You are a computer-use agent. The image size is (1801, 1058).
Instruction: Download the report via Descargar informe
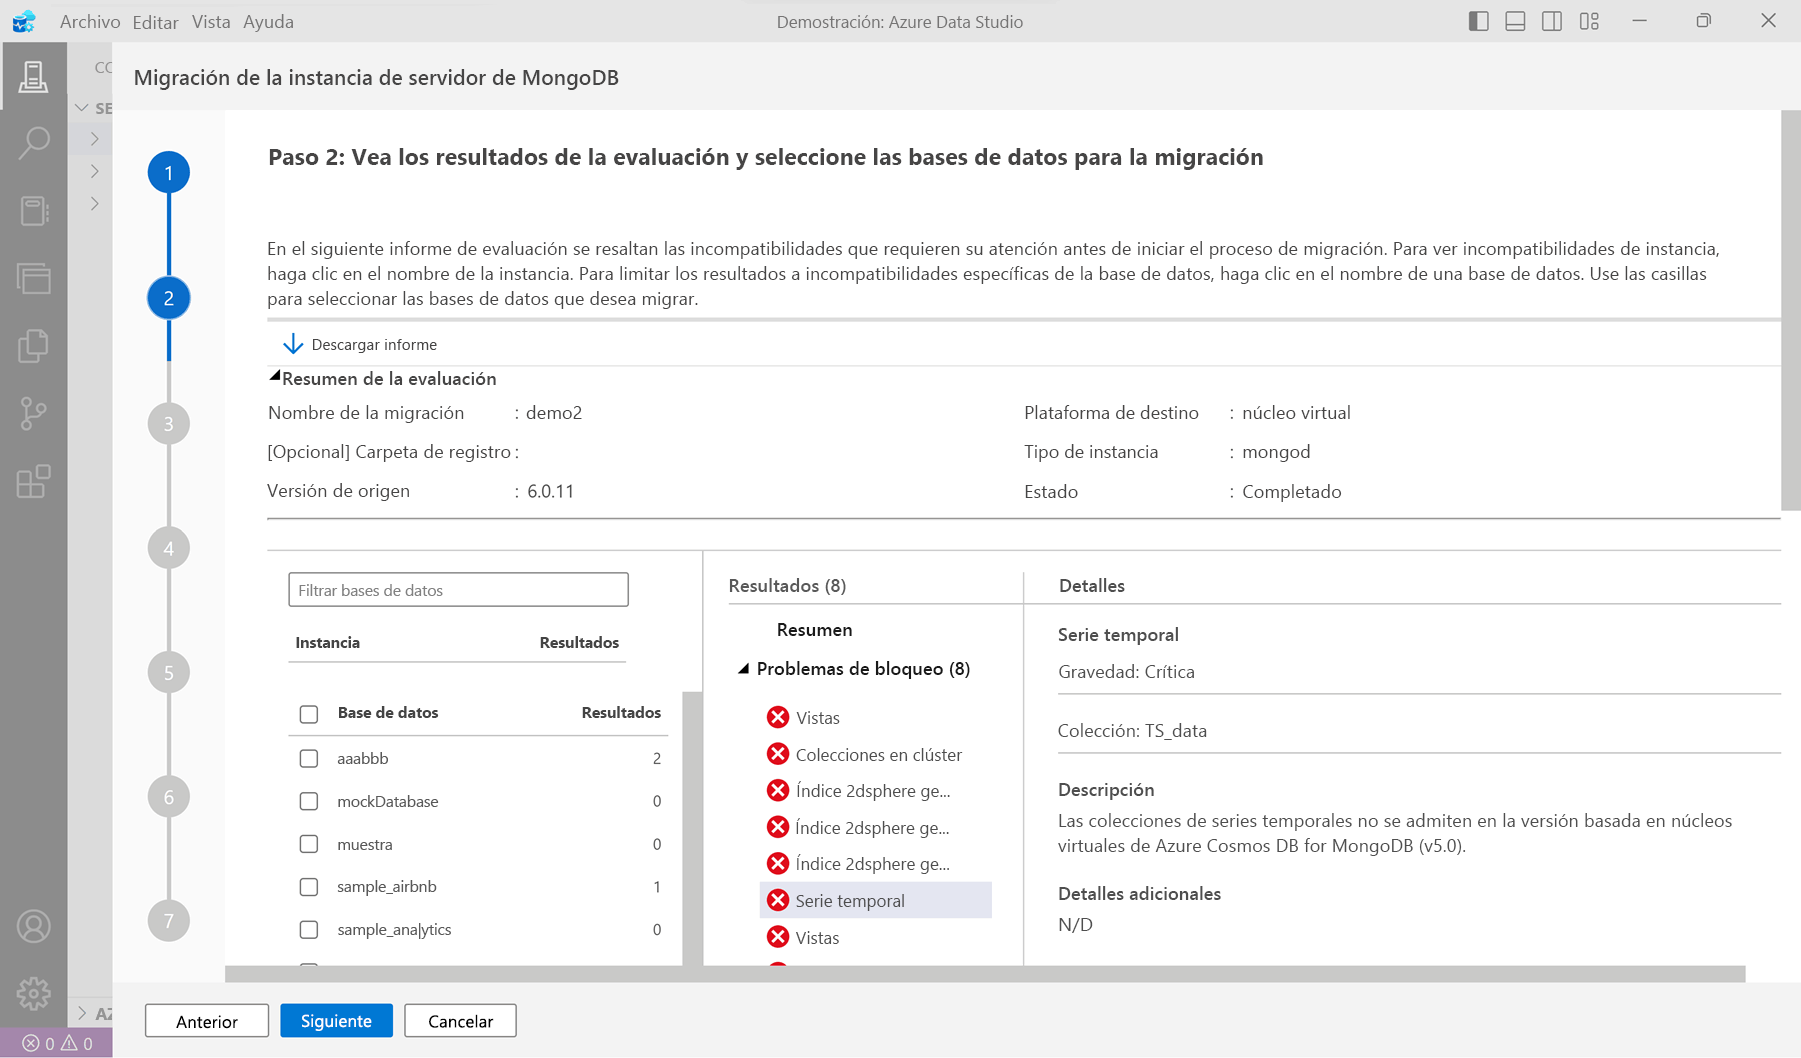point(358,344)
